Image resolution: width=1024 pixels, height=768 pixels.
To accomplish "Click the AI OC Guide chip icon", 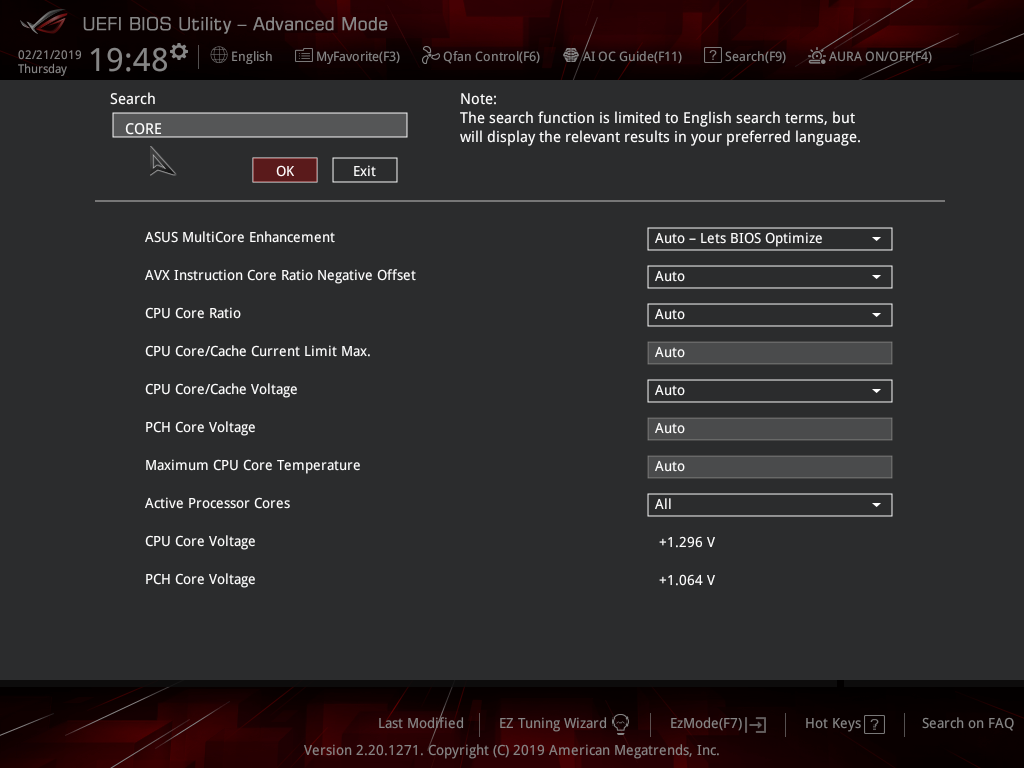I will pyautogui.click(x=571, y=56).
